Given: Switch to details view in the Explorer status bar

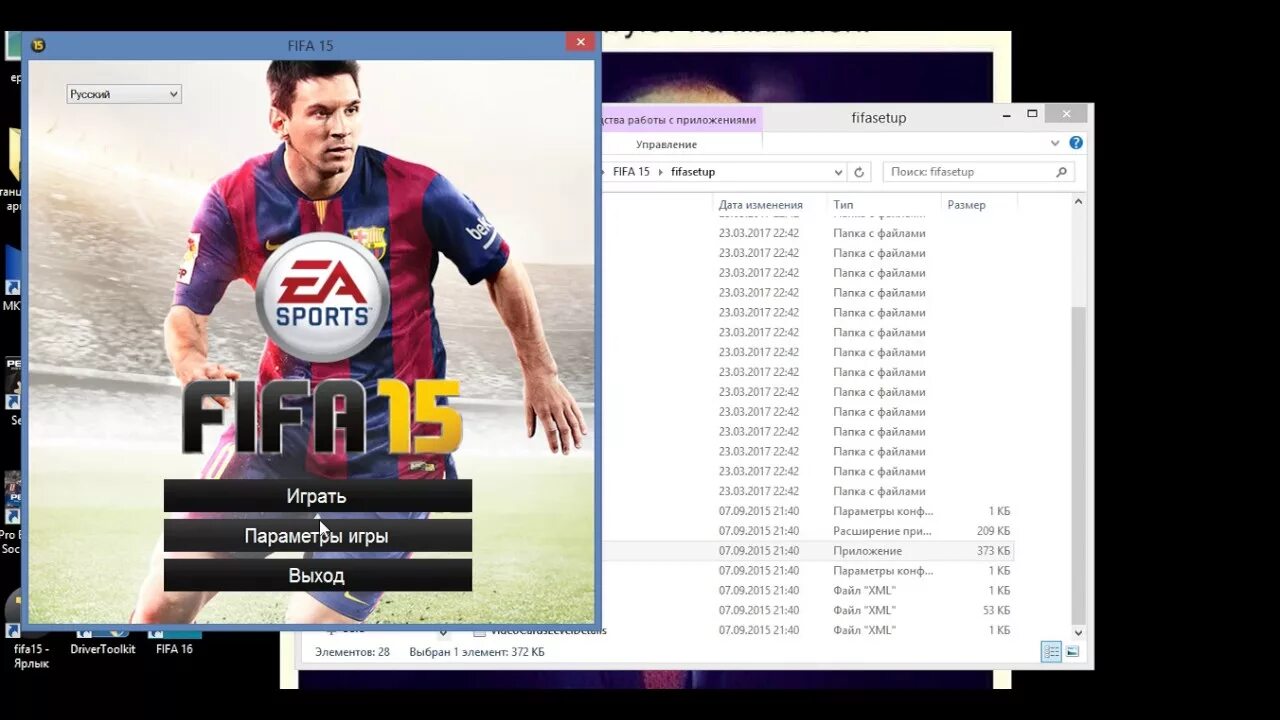Looking at the screenshot, I should [x=1051, y=652].
